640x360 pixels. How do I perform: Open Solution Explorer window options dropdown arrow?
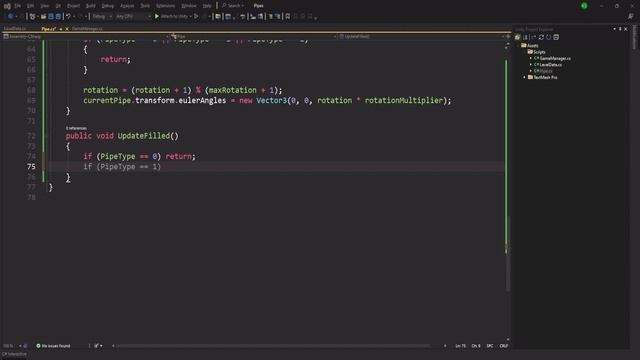coord(614,29)
